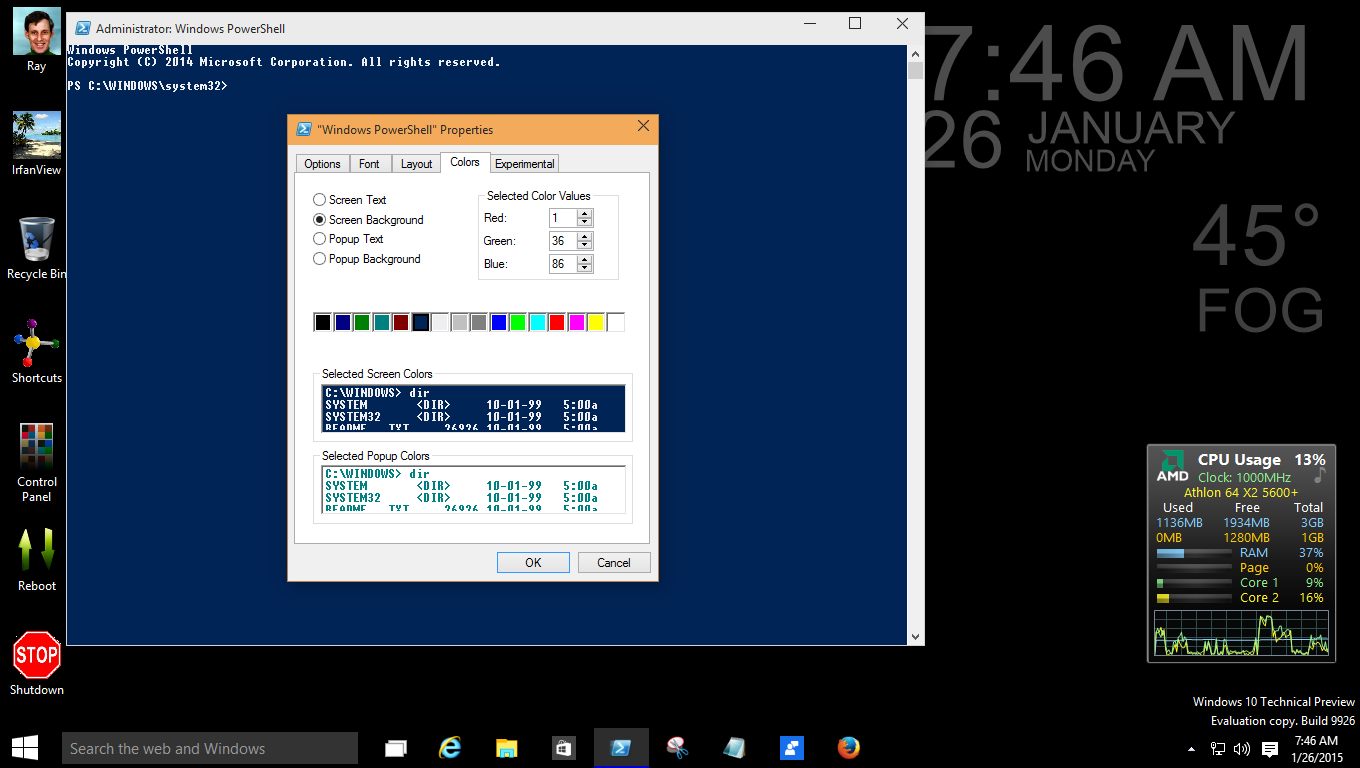Select the Colors tab

point(465,162)
